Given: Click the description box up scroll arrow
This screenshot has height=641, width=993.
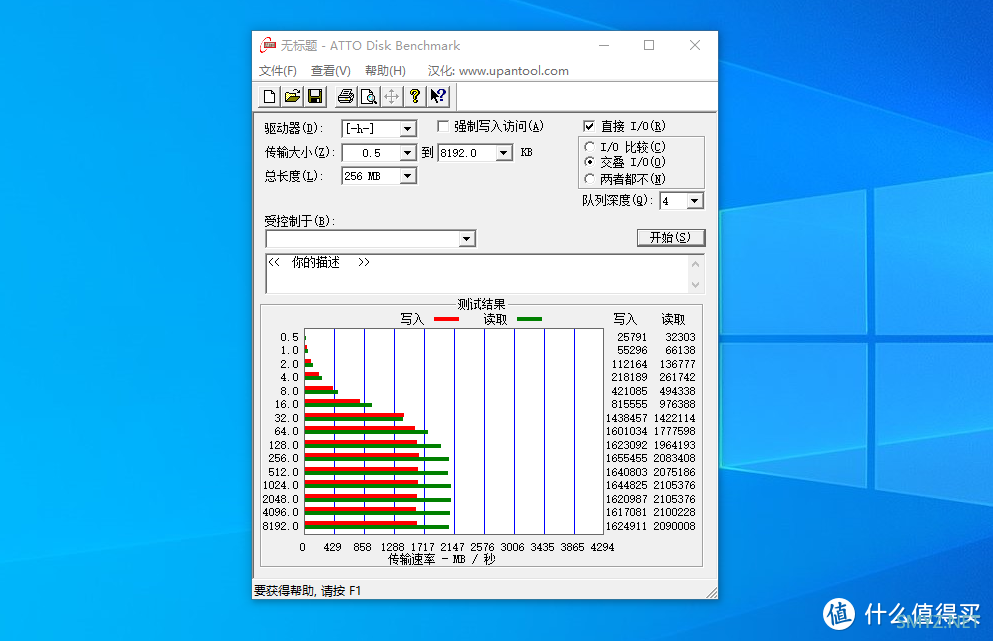Looking at the screenshot, I should (695, 264).
